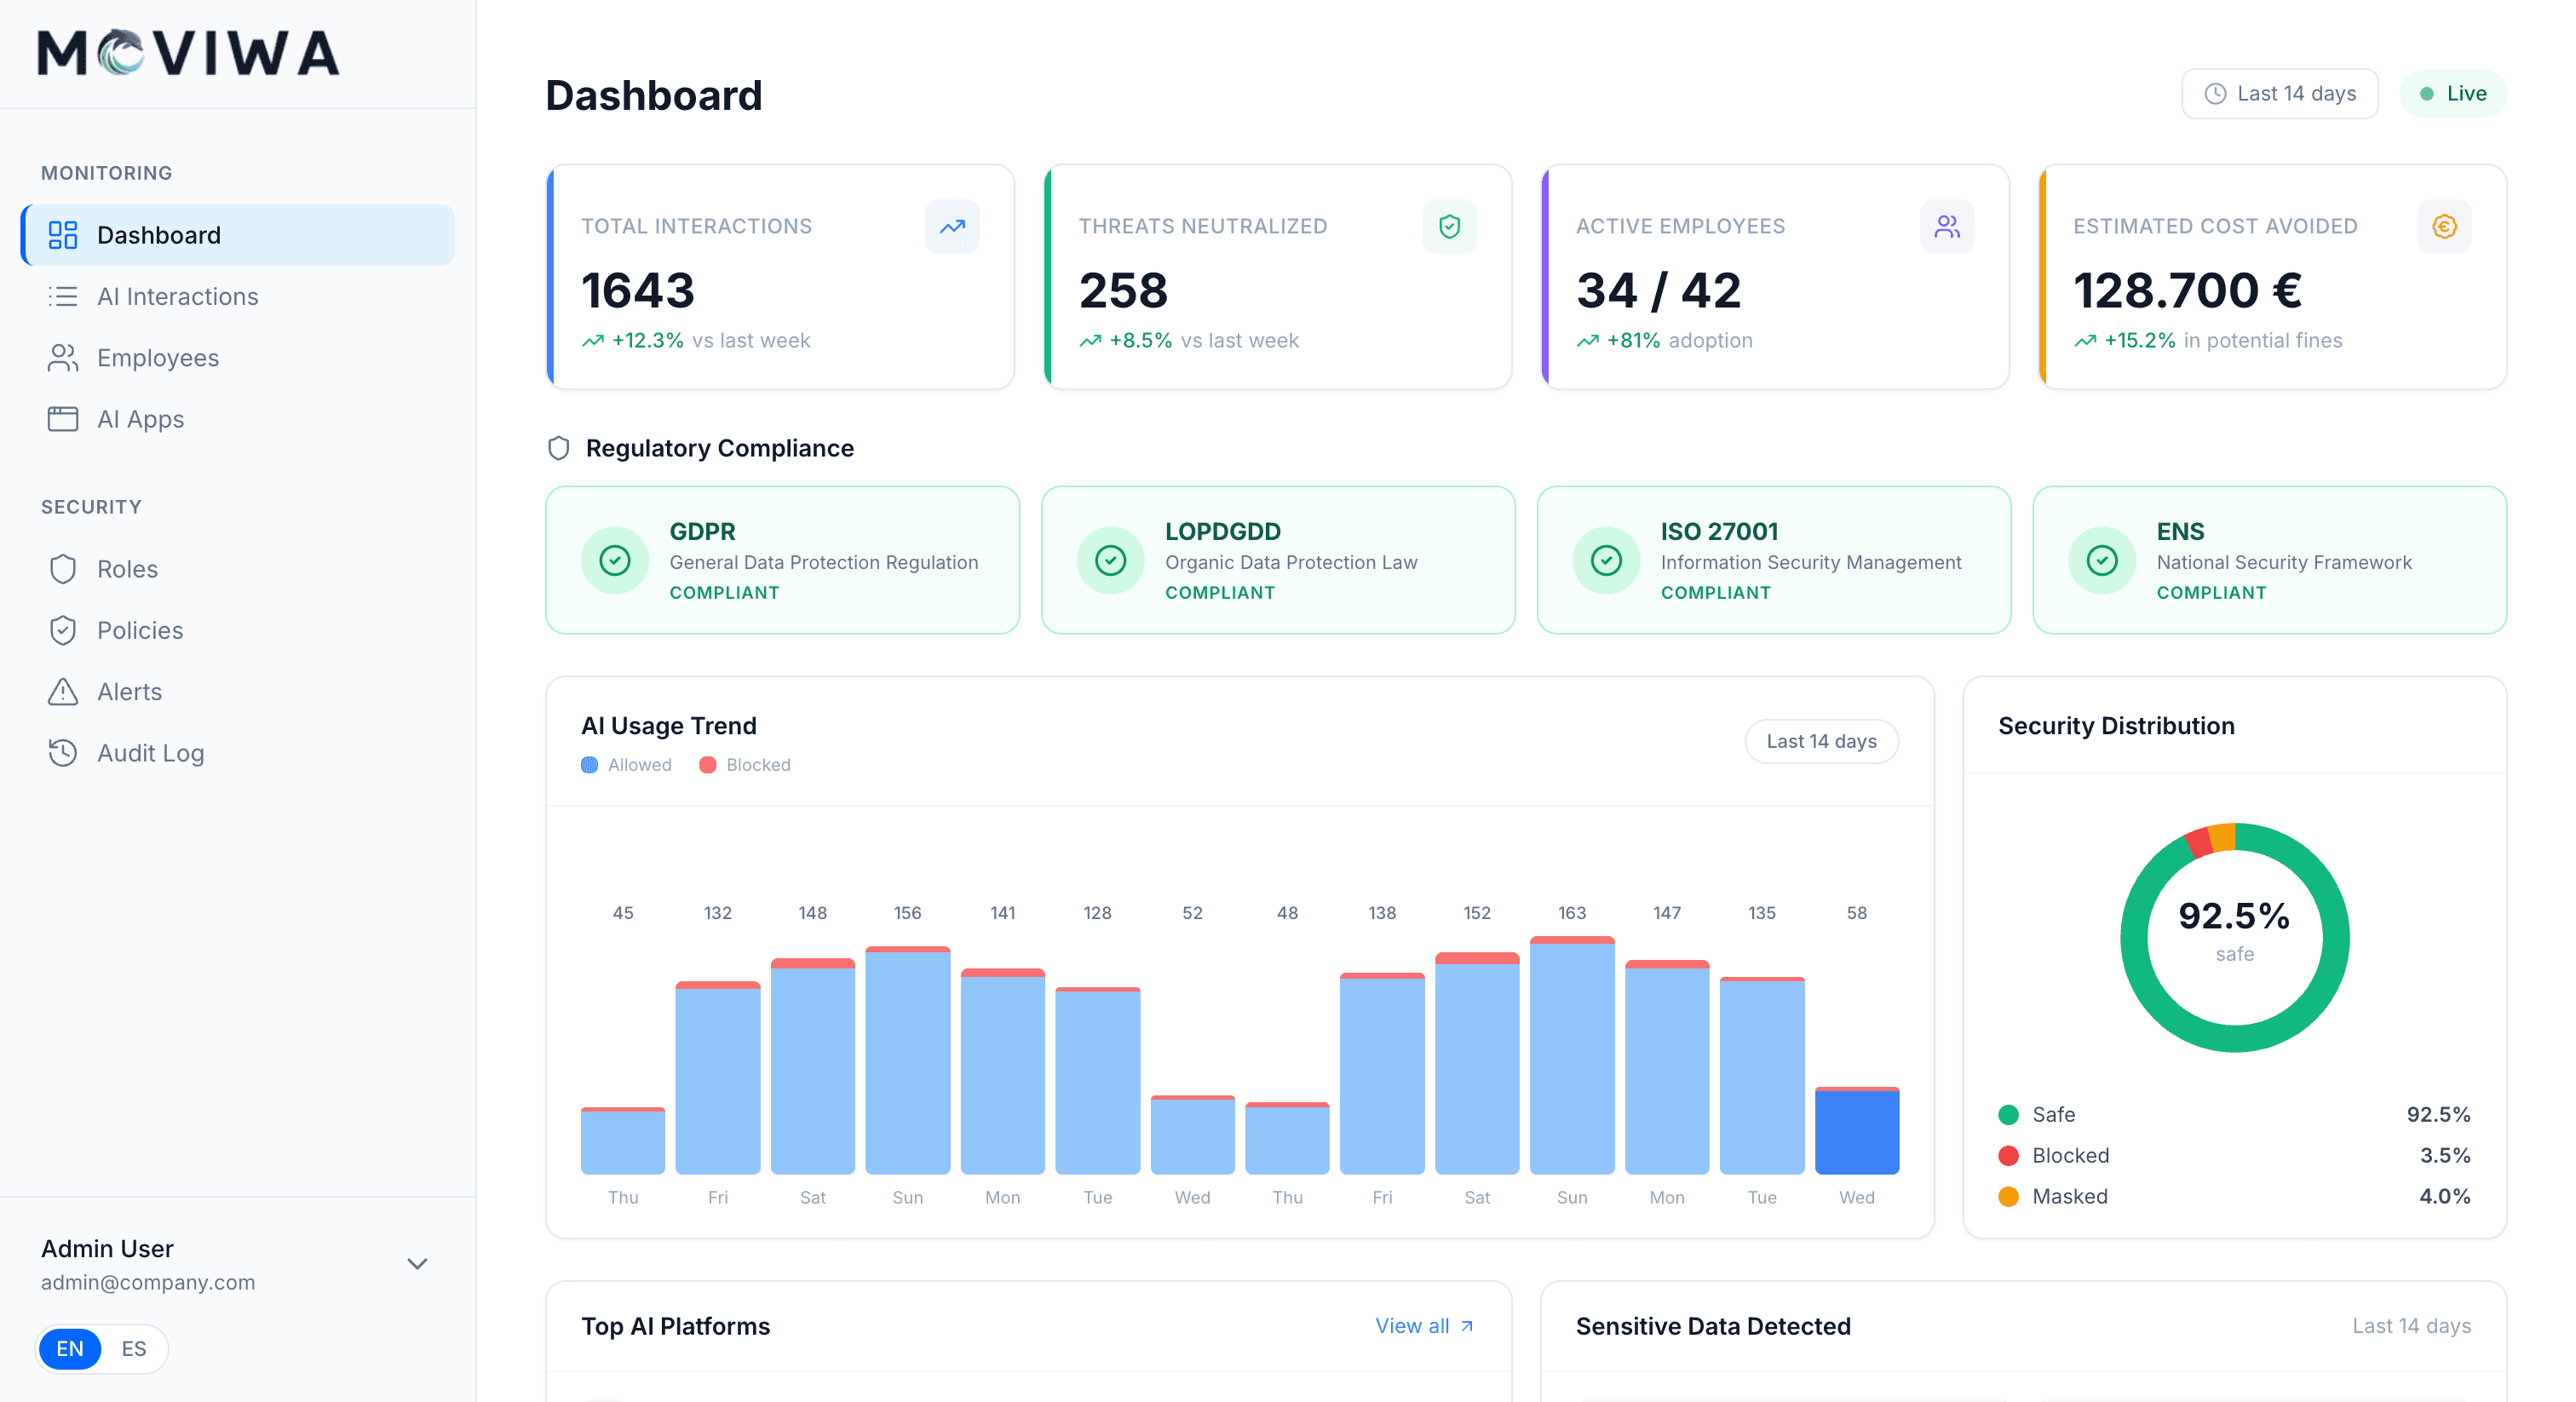Open Last 14 days filter on AI Usage Trend
The width and height of the screenshot is (2576, 1402).
[1821, 741]
